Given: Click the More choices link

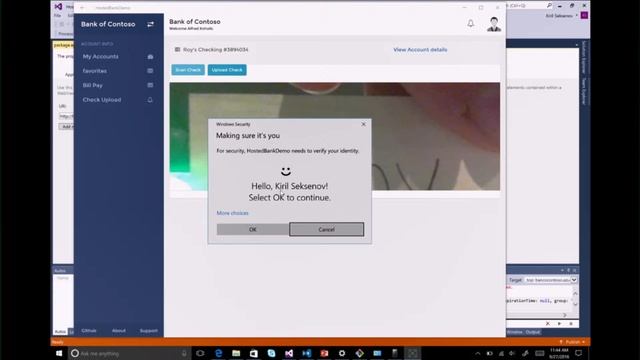Looking at the screenshot, I should (232, 213).
